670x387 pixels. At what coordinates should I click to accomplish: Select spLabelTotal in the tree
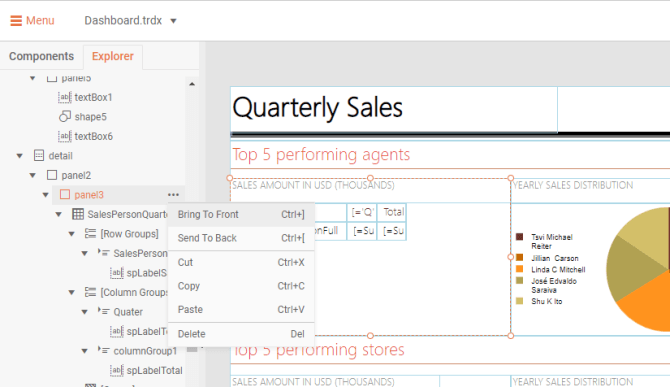[x=154, y=371]
